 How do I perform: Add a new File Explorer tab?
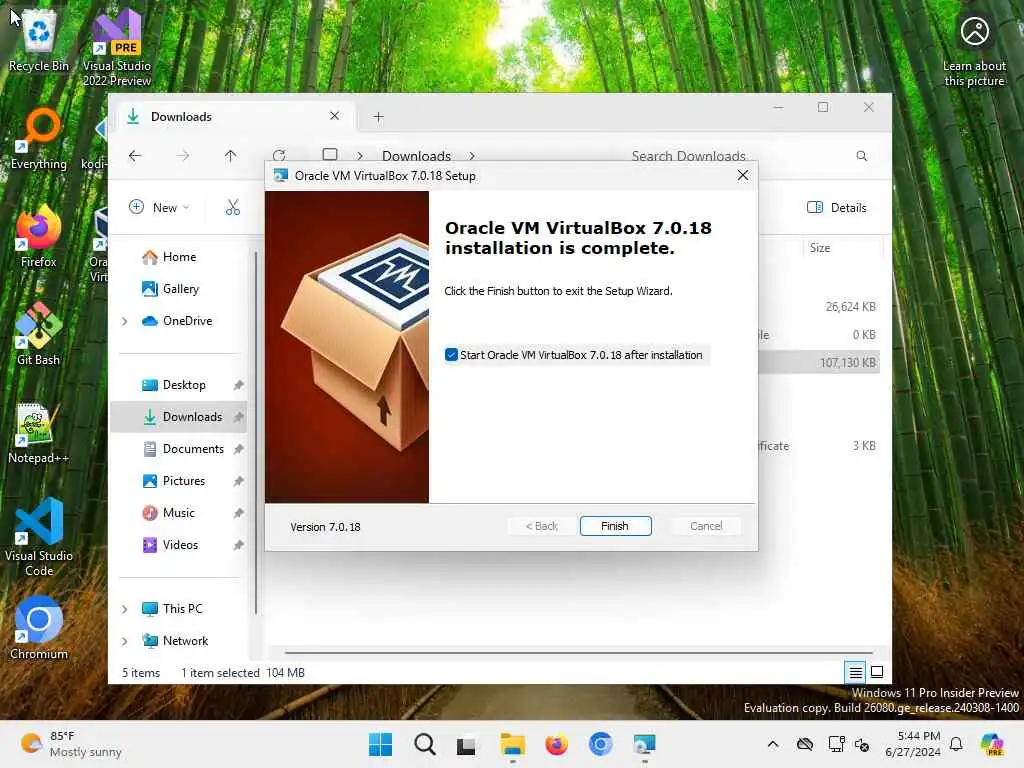[x=378, y=116]
